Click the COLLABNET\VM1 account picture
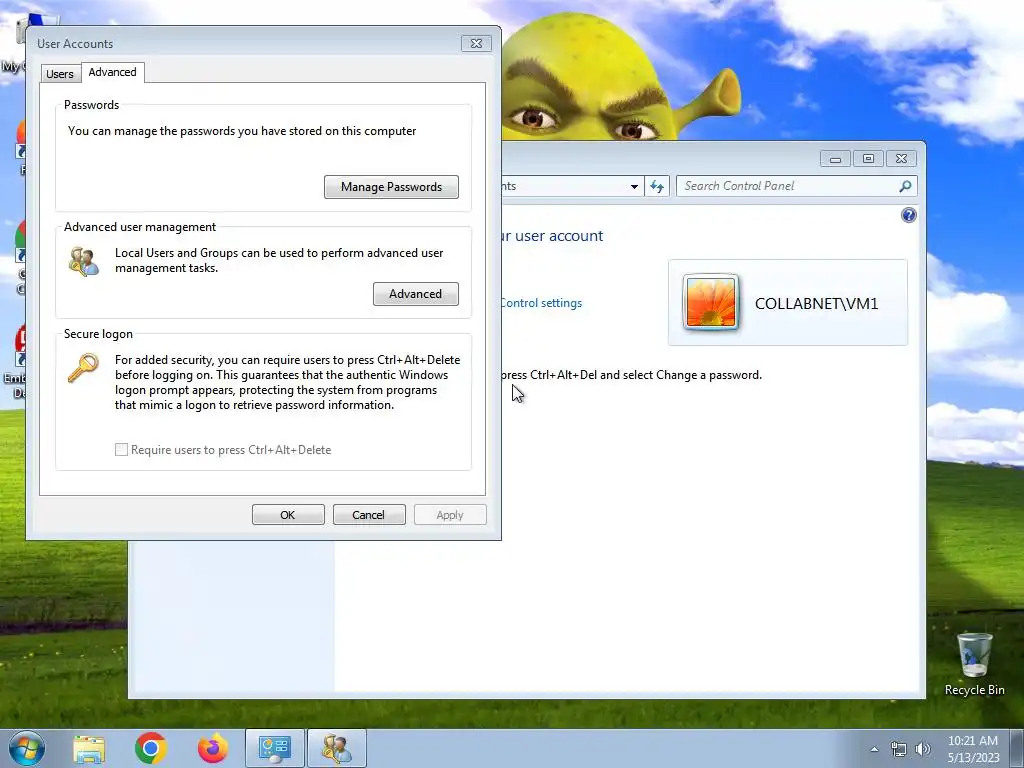 [711, 302]
